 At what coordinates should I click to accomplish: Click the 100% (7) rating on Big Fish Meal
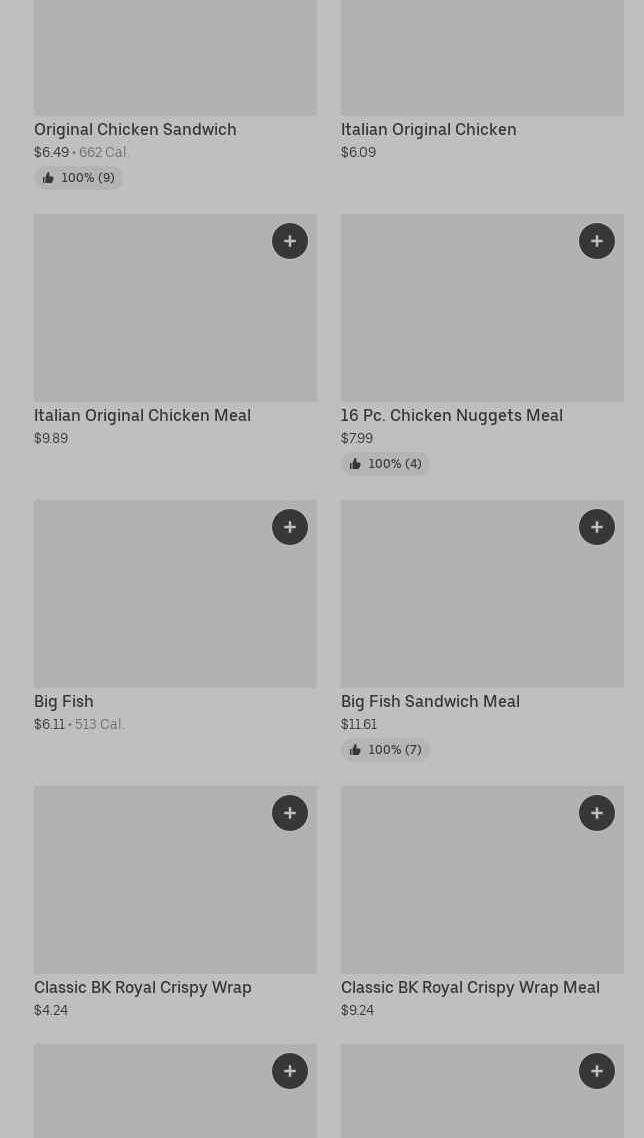click(386, 750)
